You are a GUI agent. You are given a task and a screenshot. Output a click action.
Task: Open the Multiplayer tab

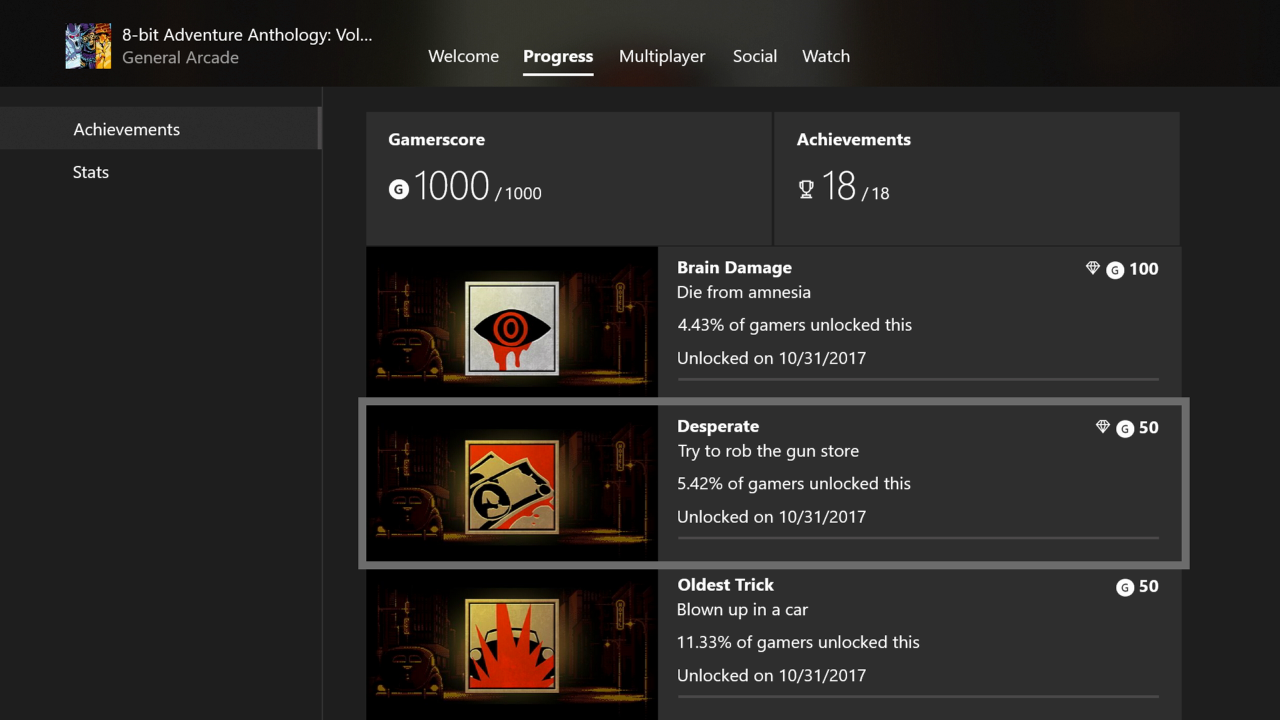(x=662, y=56)
